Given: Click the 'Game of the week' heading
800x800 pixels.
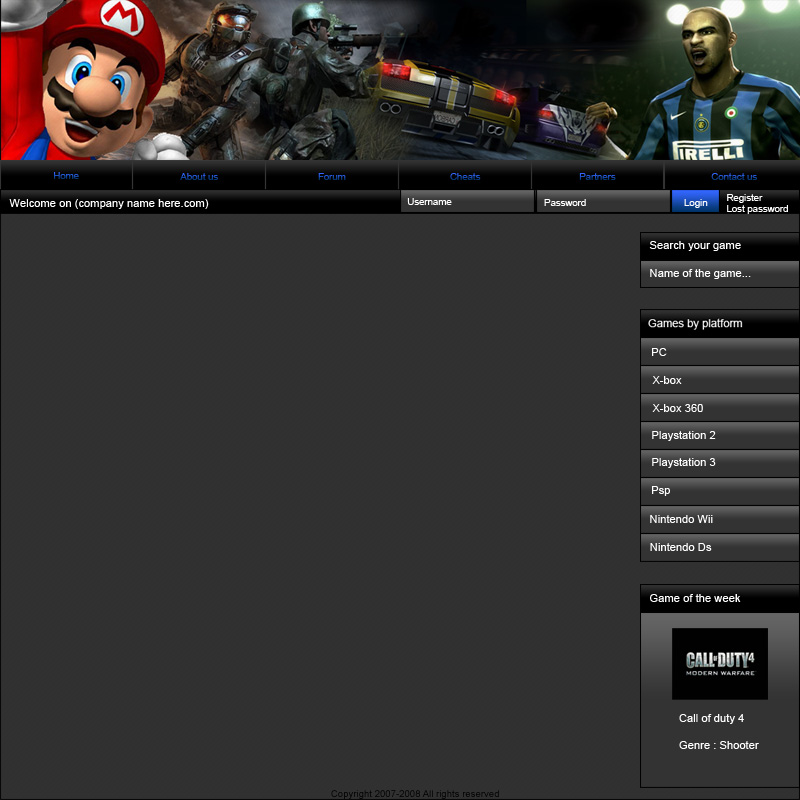Looking at the screenshot, I should (694, 598).
